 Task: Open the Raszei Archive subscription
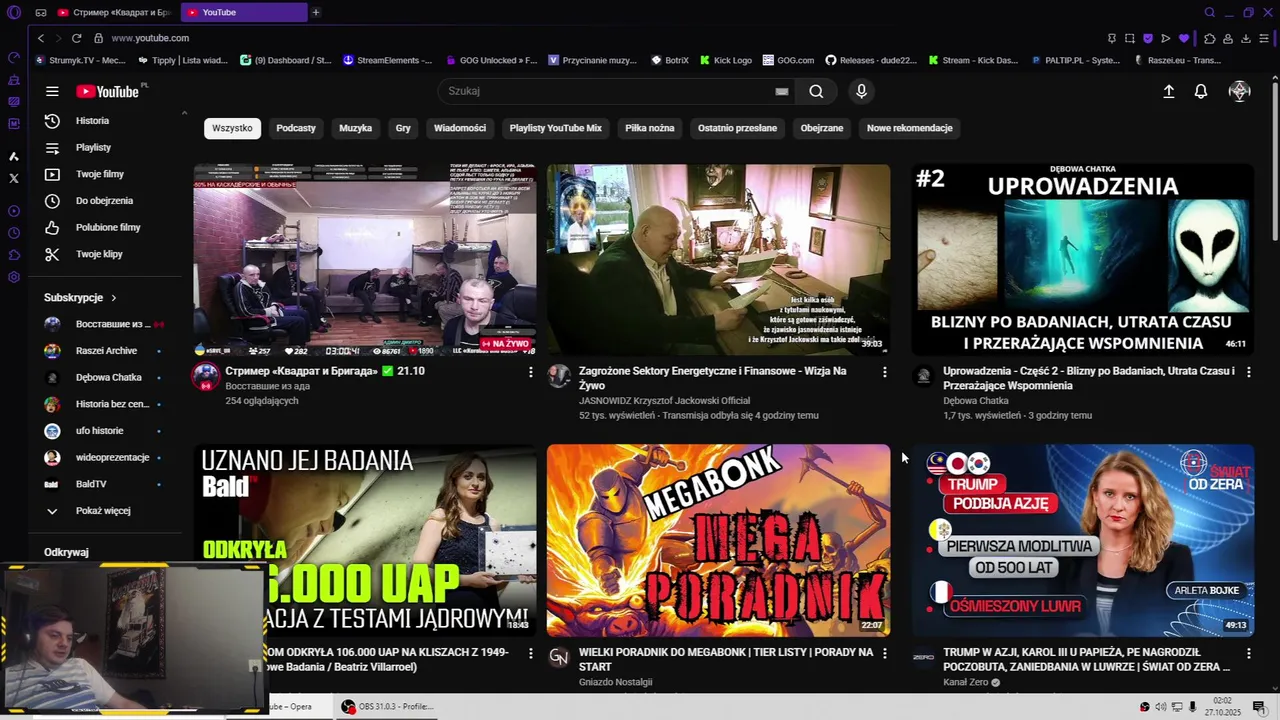coord(105,351)
